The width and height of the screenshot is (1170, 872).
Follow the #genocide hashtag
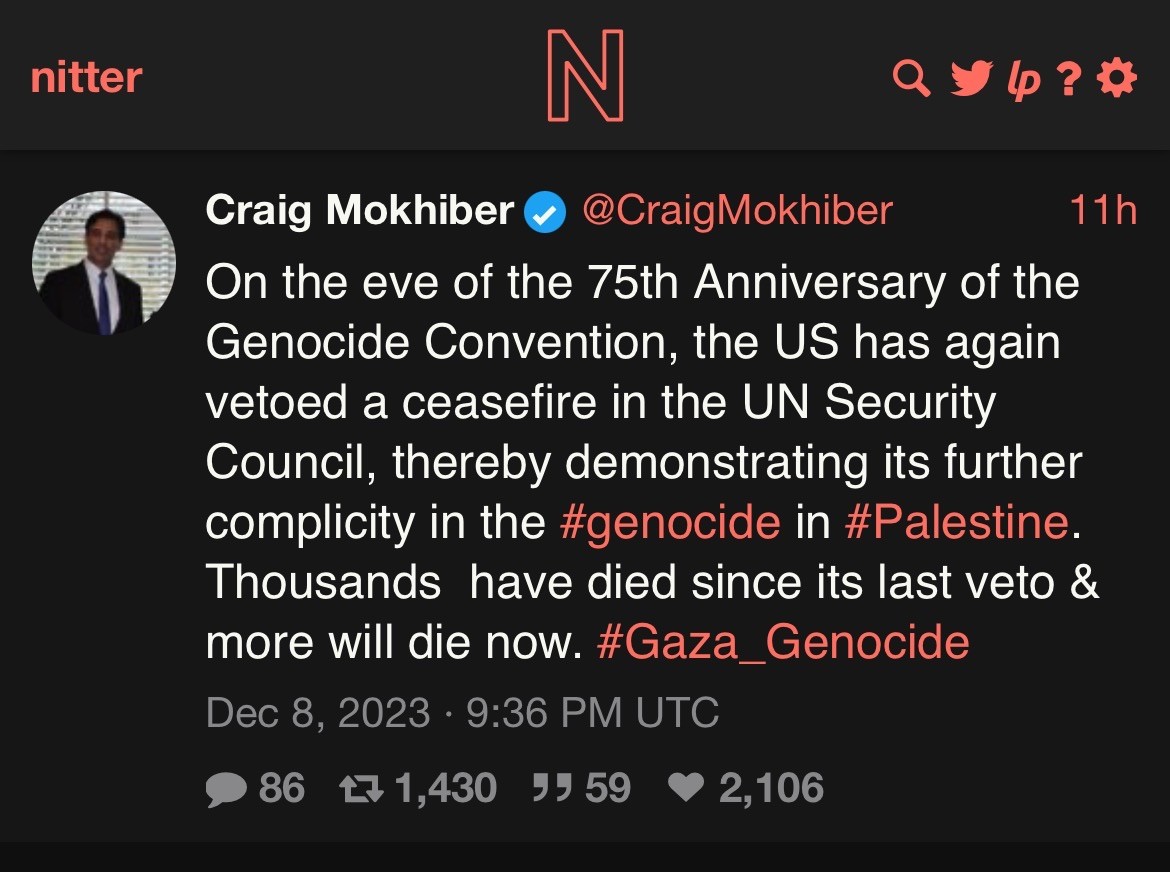[670, 523]
